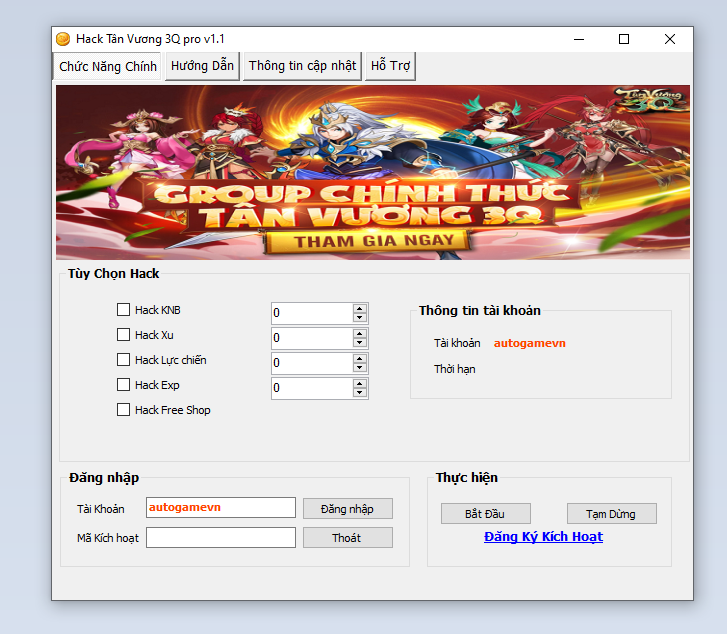Switch to the Hướng Dẫn tab
Screen dimensions: 727x634
pos(202,66)
